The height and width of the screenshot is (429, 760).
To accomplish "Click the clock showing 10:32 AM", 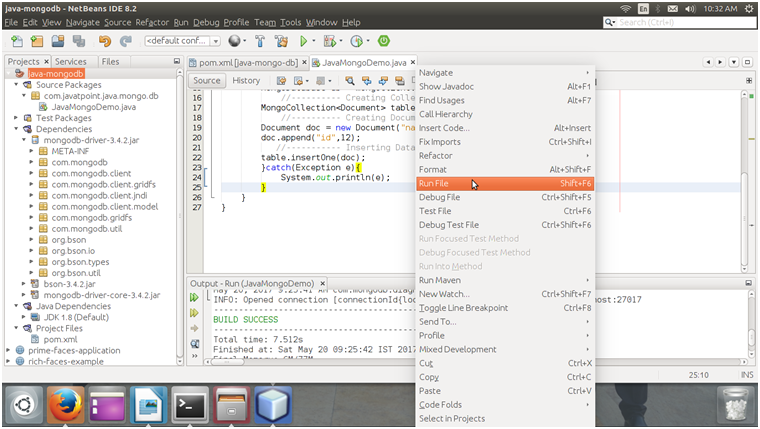I will pyautogui.click(x=720, y=9).
